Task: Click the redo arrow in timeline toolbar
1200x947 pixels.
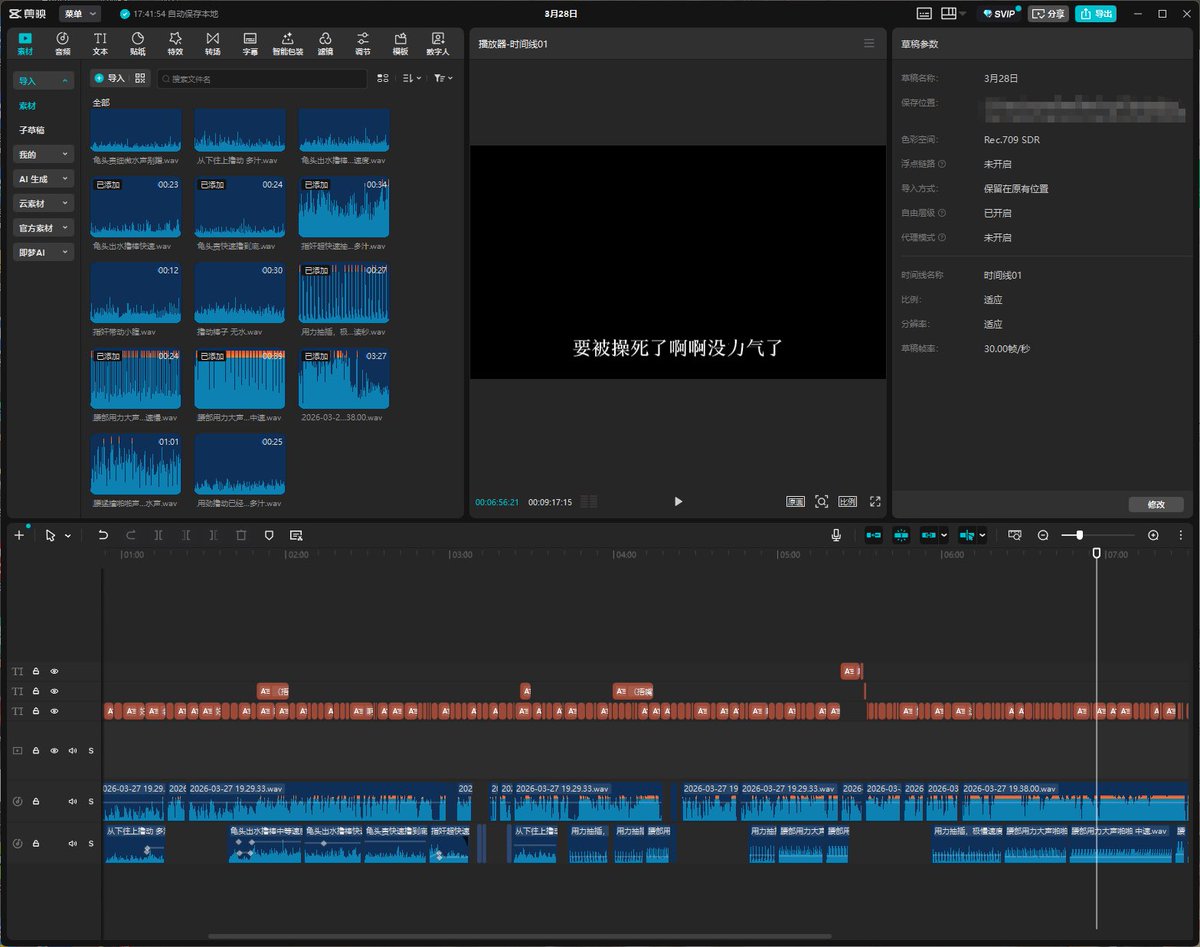Action: tap(131, 535)
